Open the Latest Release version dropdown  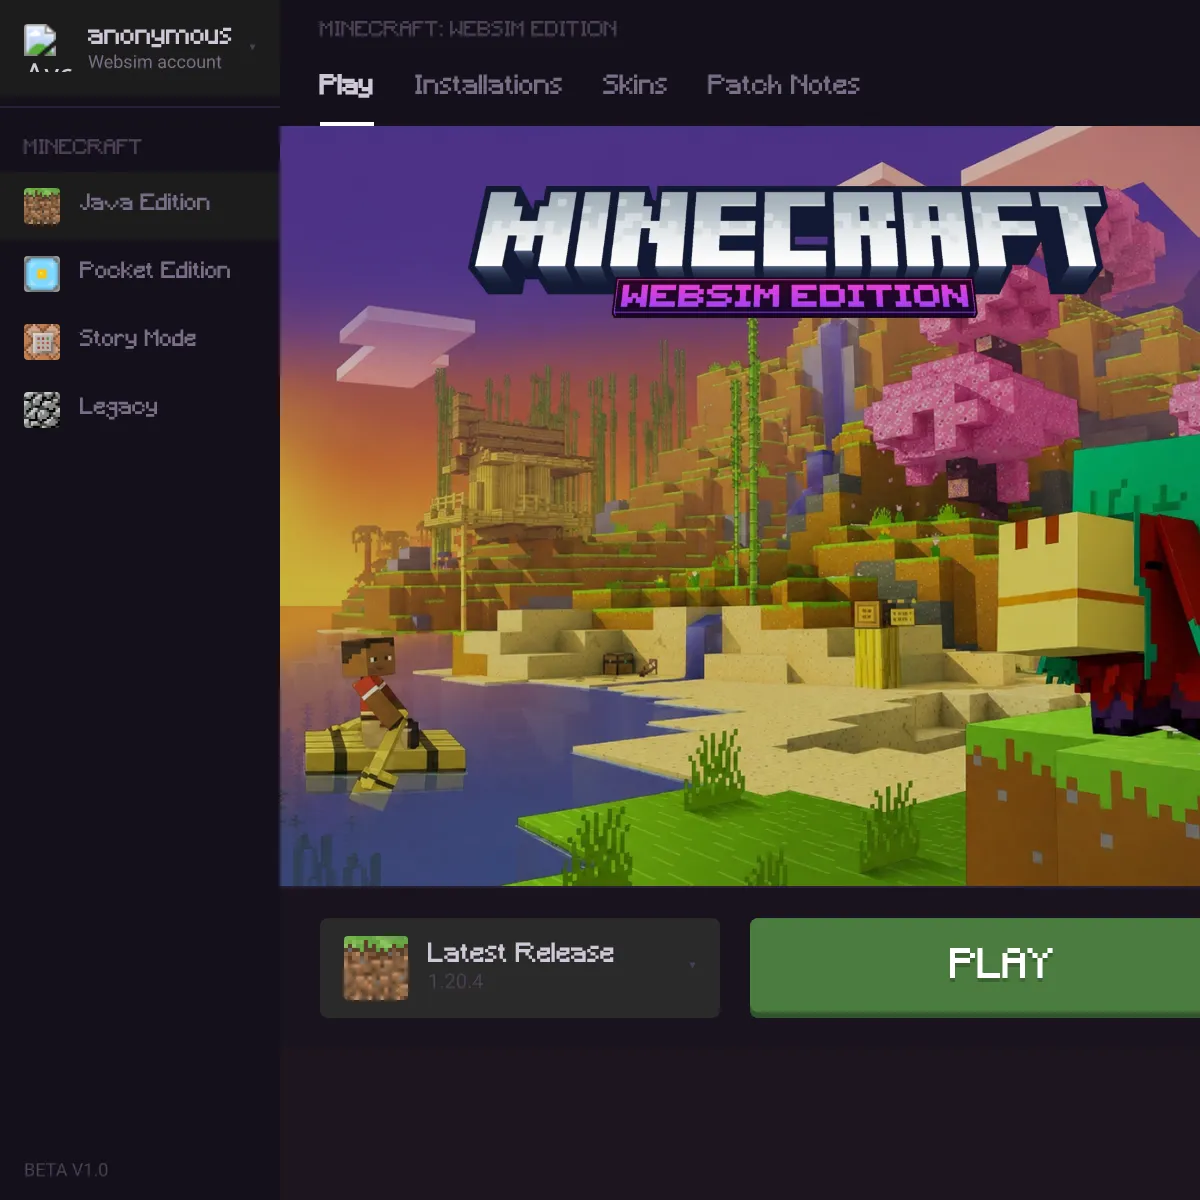(520, 968)
